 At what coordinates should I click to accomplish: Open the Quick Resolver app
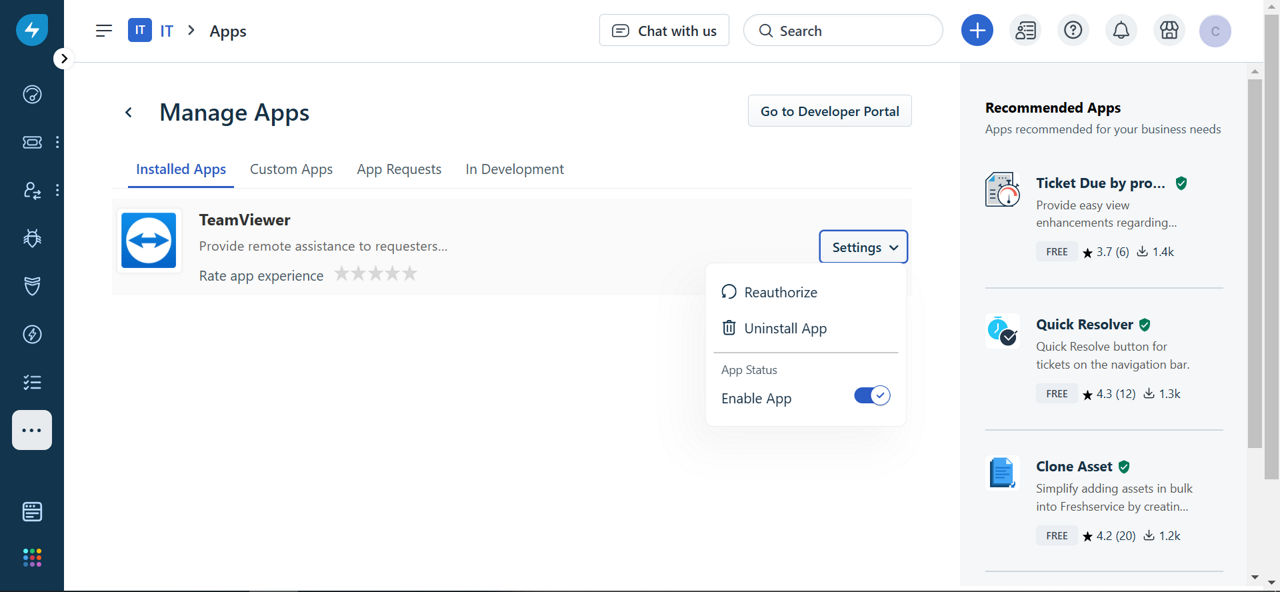1085,324
